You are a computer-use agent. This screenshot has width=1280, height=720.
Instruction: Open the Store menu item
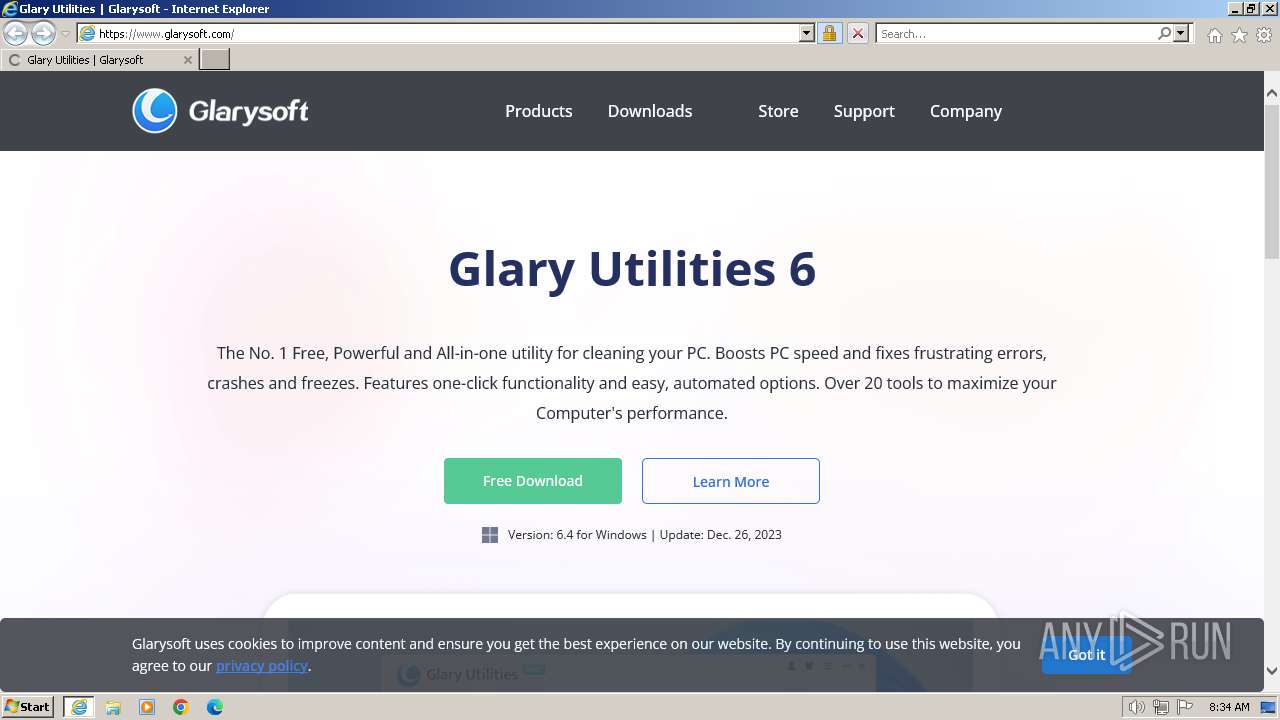tap(778, 111)
